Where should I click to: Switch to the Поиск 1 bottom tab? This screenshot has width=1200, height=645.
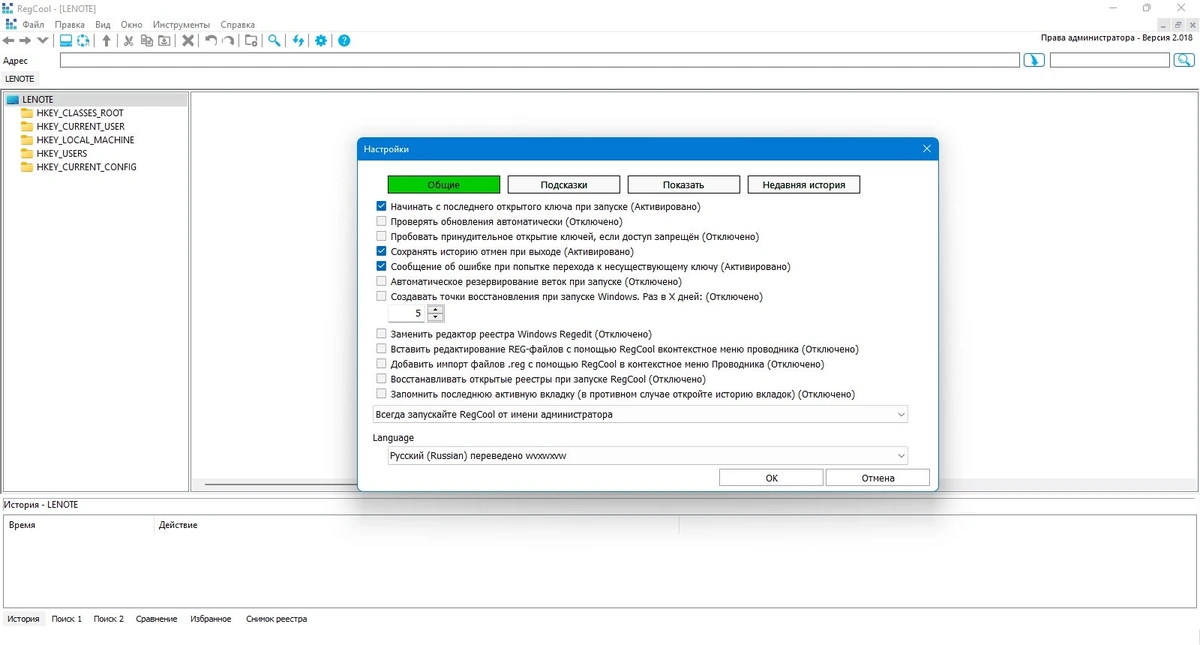[x=67, y=619]
